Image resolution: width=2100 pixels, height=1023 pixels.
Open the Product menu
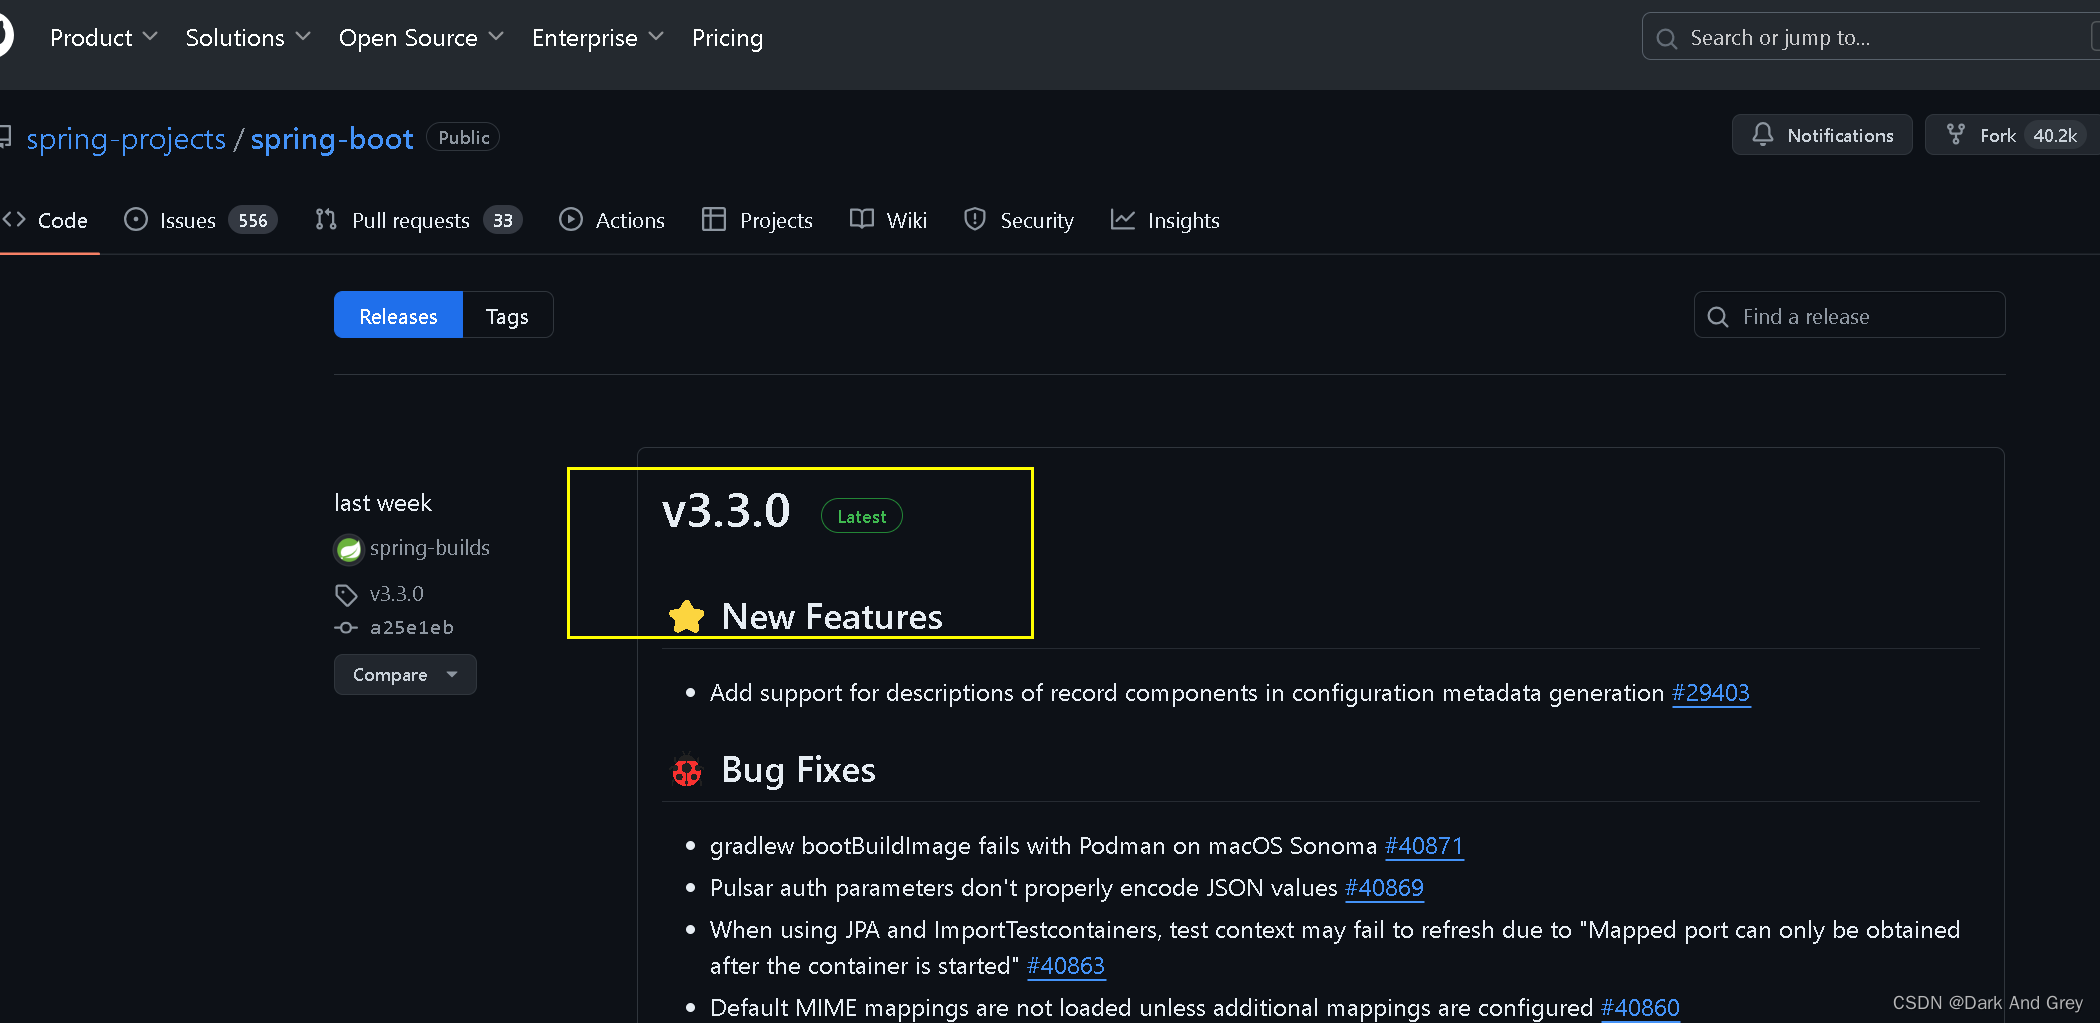tap(104, 38)
